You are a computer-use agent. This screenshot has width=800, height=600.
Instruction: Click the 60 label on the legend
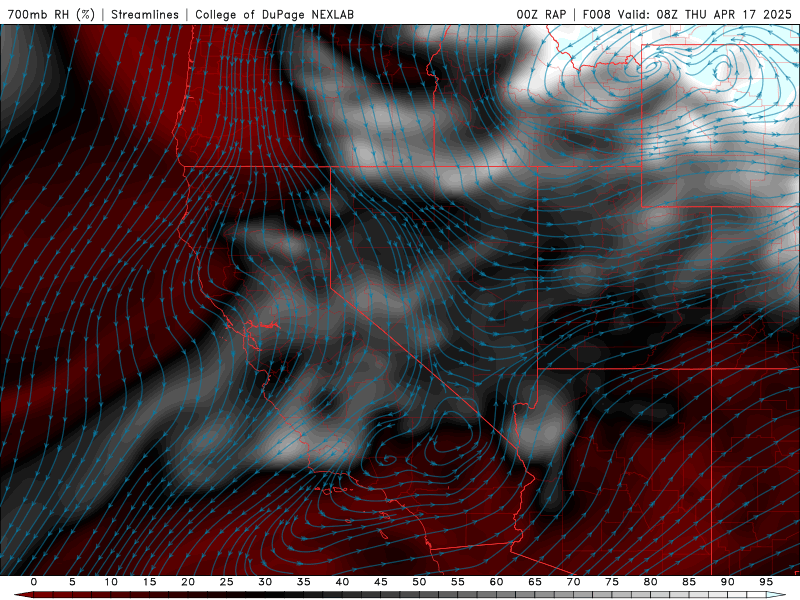click(x=496, y=582)
